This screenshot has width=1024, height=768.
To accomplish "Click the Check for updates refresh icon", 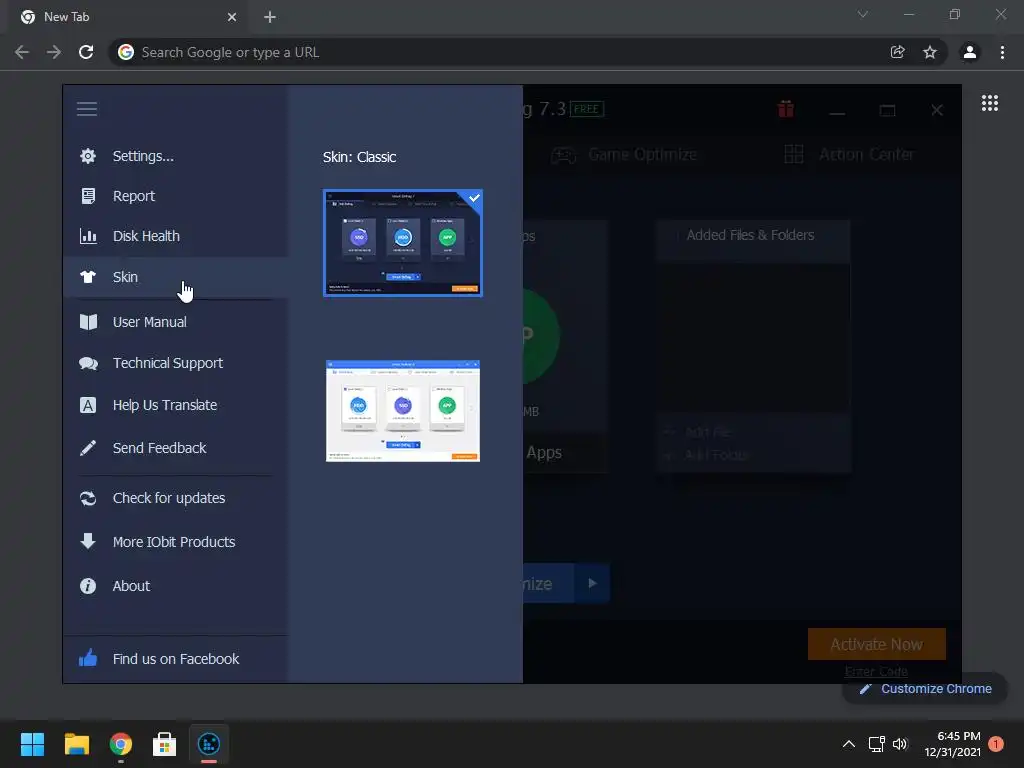I will pyautogui.click(x=88, y=498).
